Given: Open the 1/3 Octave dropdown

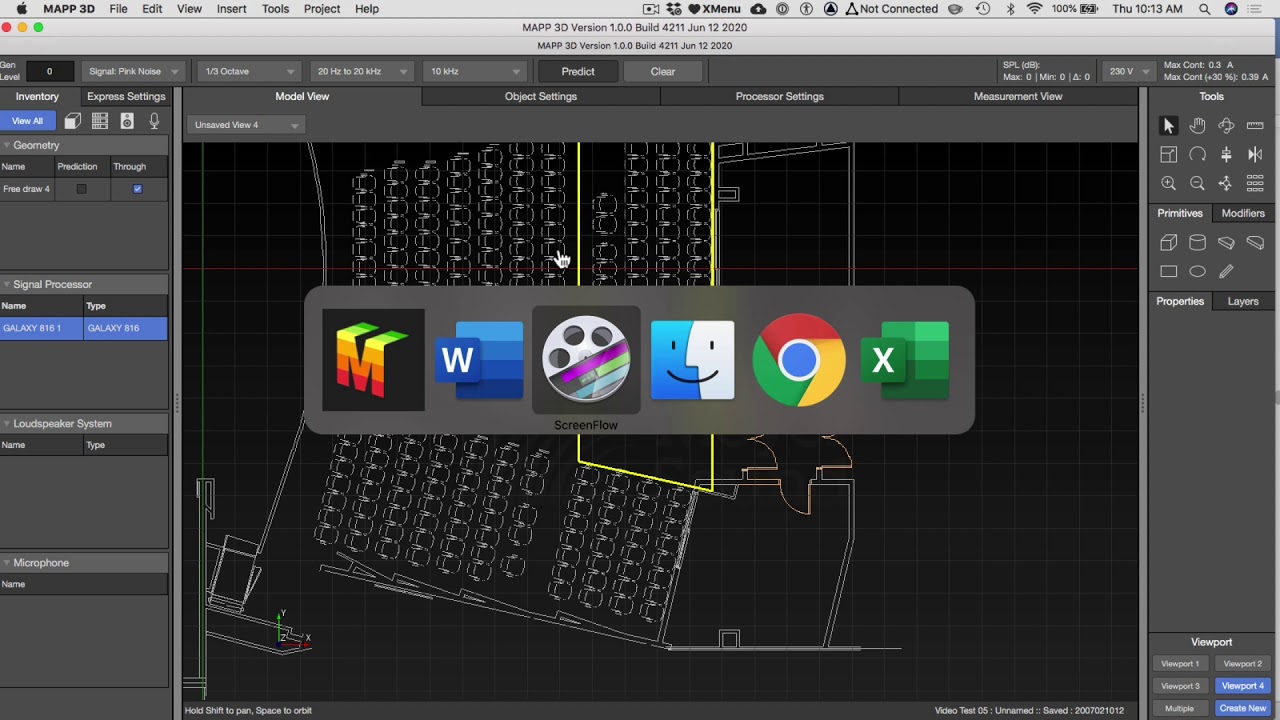Looking at the screenshot, I should (x=249, y=71).
